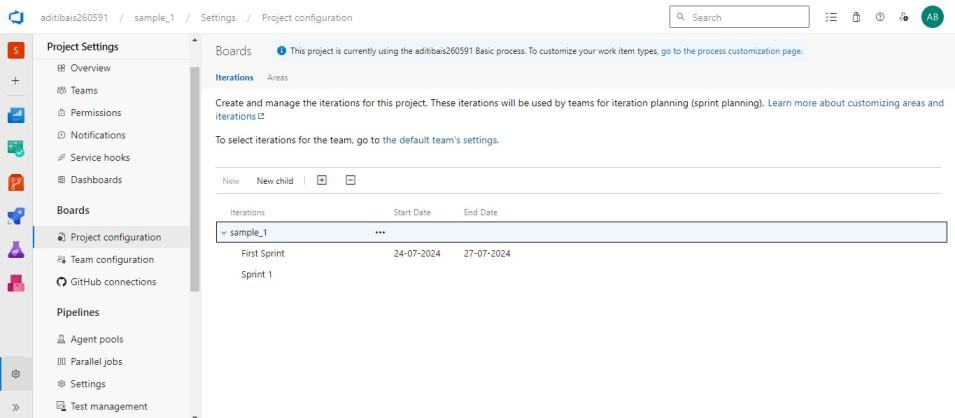Expand the left navigation rail chevrons

[15, 407]
